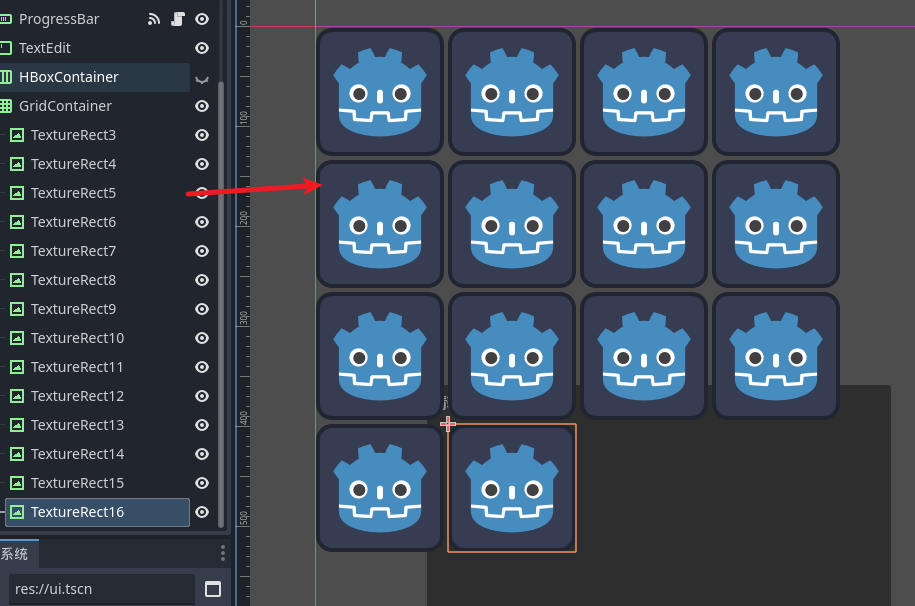915x606 pixels.
Task: Toggle the eye for TextureRect14
Action: tap(202, 454)
